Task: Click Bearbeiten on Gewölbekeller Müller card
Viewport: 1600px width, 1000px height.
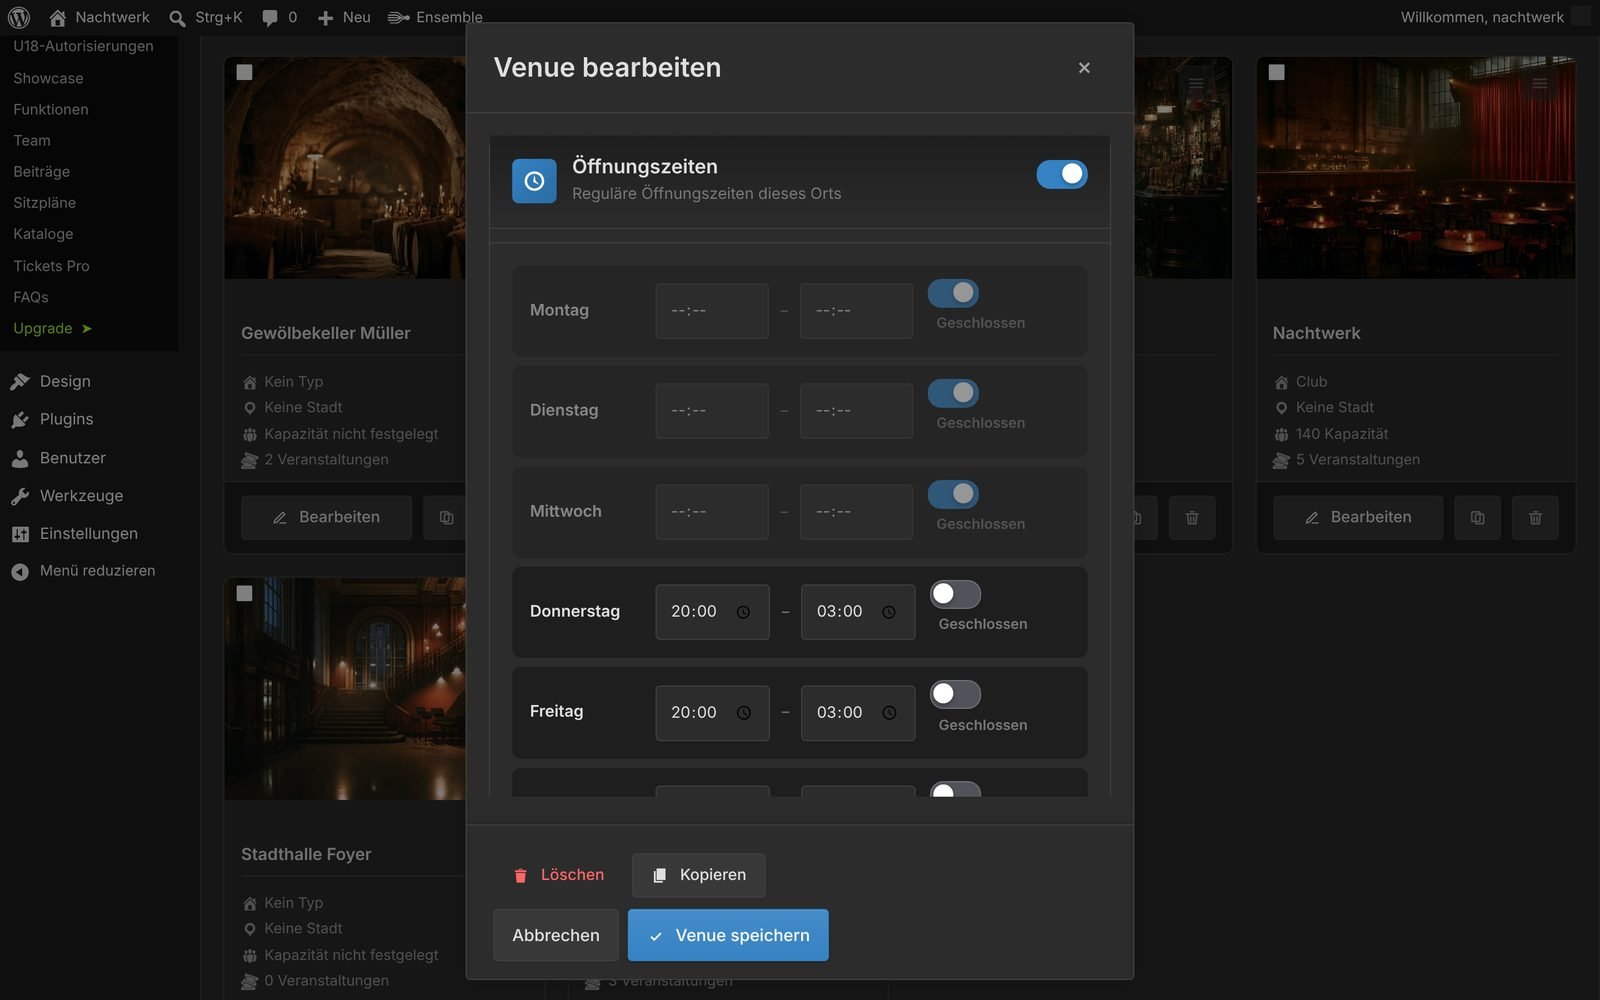Action: [x=326, y=518]
